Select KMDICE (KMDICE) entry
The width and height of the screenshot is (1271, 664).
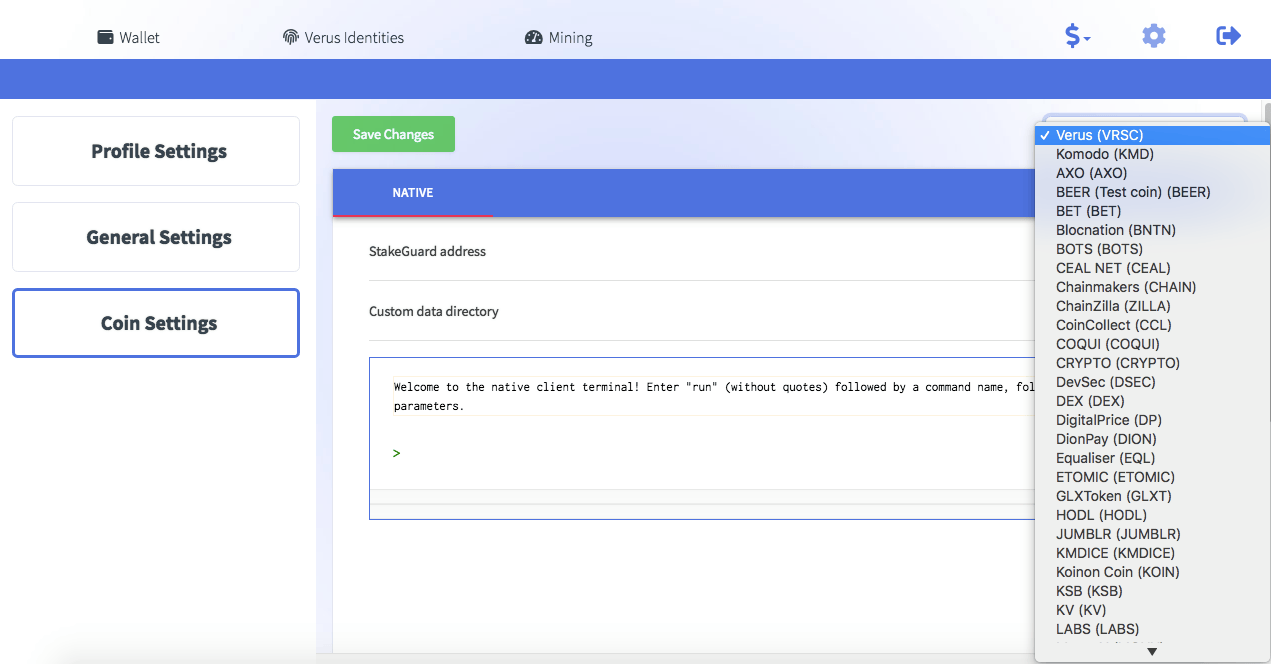click(x=1152, y=553)
